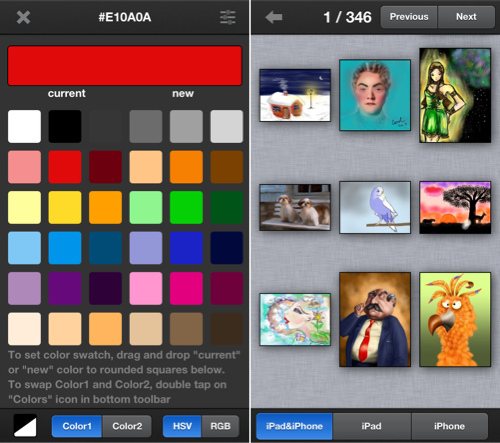Viewport: 500px width, 443px height.
Task: Switch color mode to RGB
Action: point(220,426)
